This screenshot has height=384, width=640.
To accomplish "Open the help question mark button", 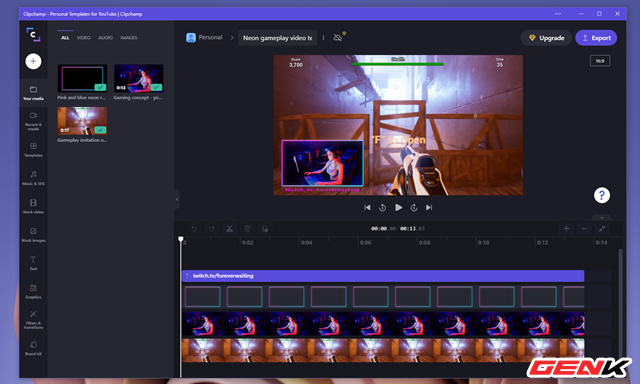I will click(602, 195).
